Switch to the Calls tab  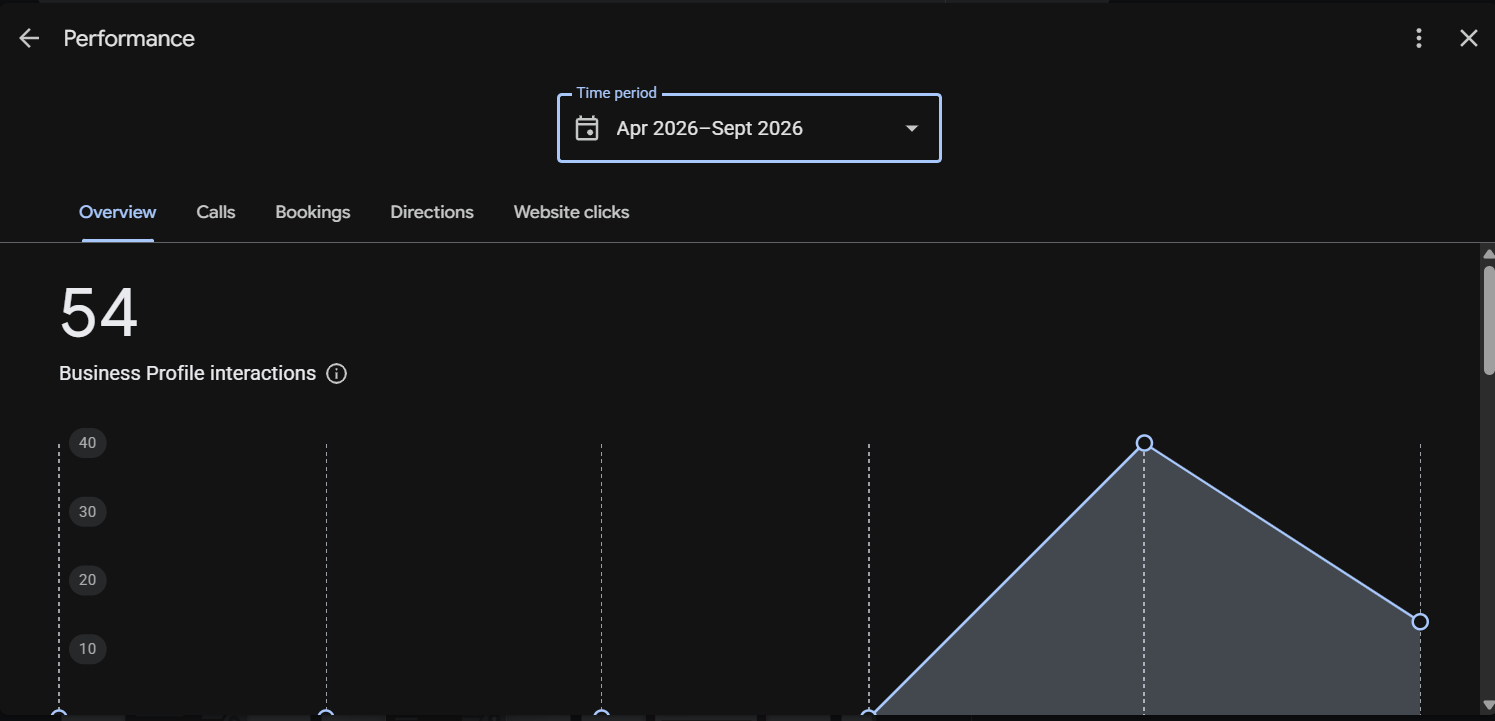tap(216, 212)
